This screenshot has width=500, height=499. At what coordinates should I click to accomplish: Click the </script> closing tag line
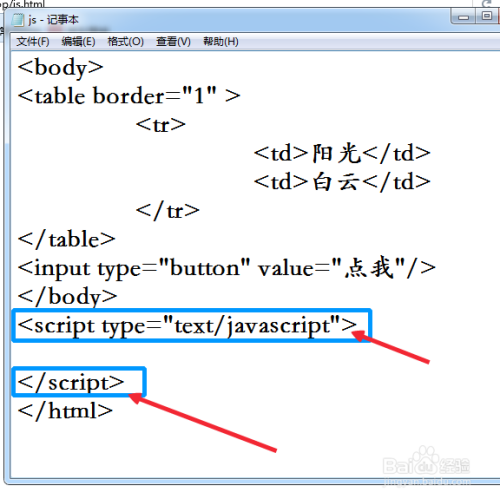[71, 382]
